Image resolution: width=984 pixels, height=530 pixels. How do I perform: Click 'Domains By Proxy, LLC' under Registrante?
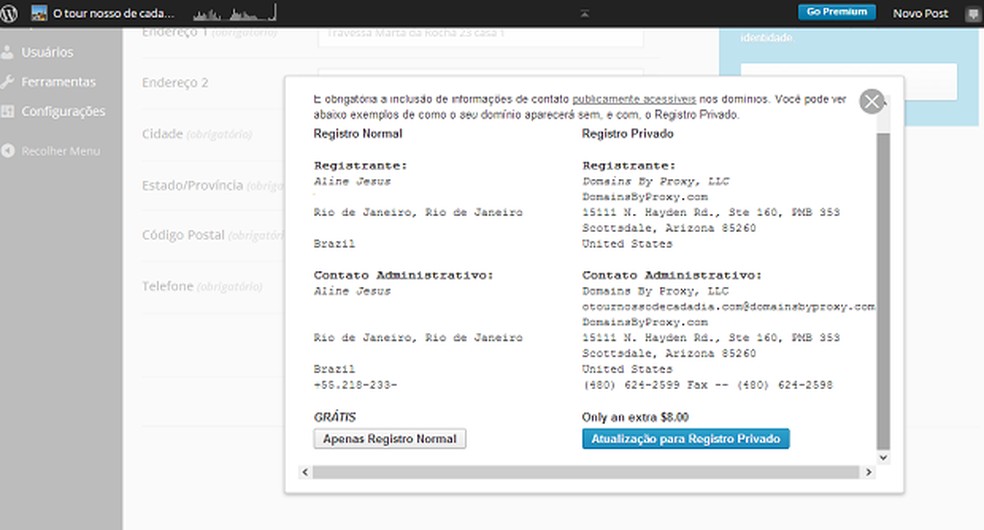[655, 181]
